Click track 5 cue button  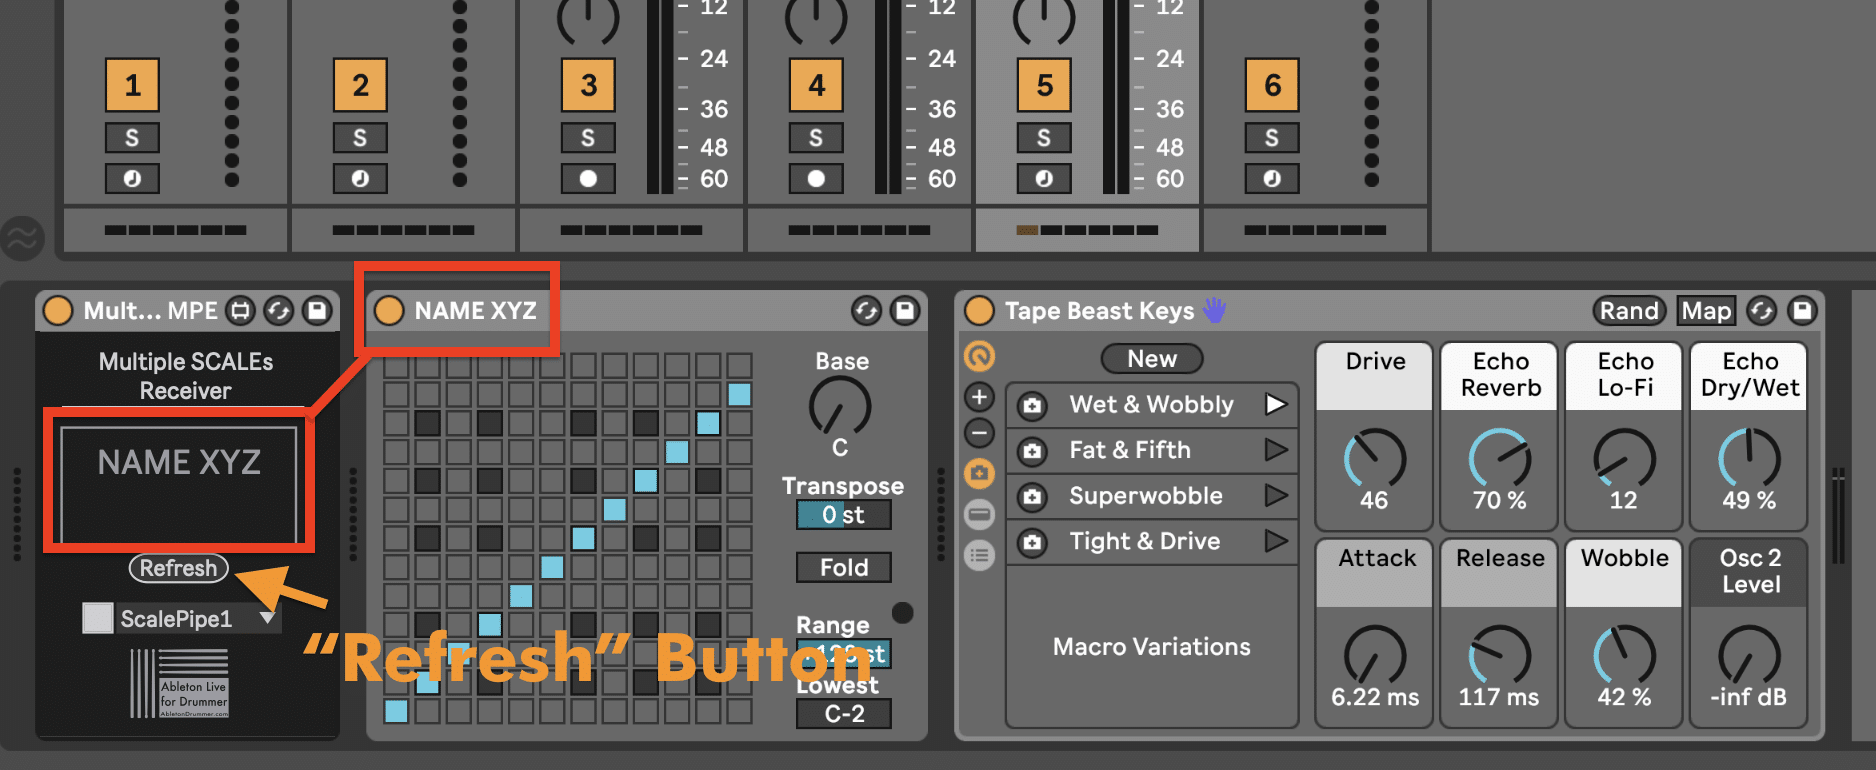[1044, 179]
